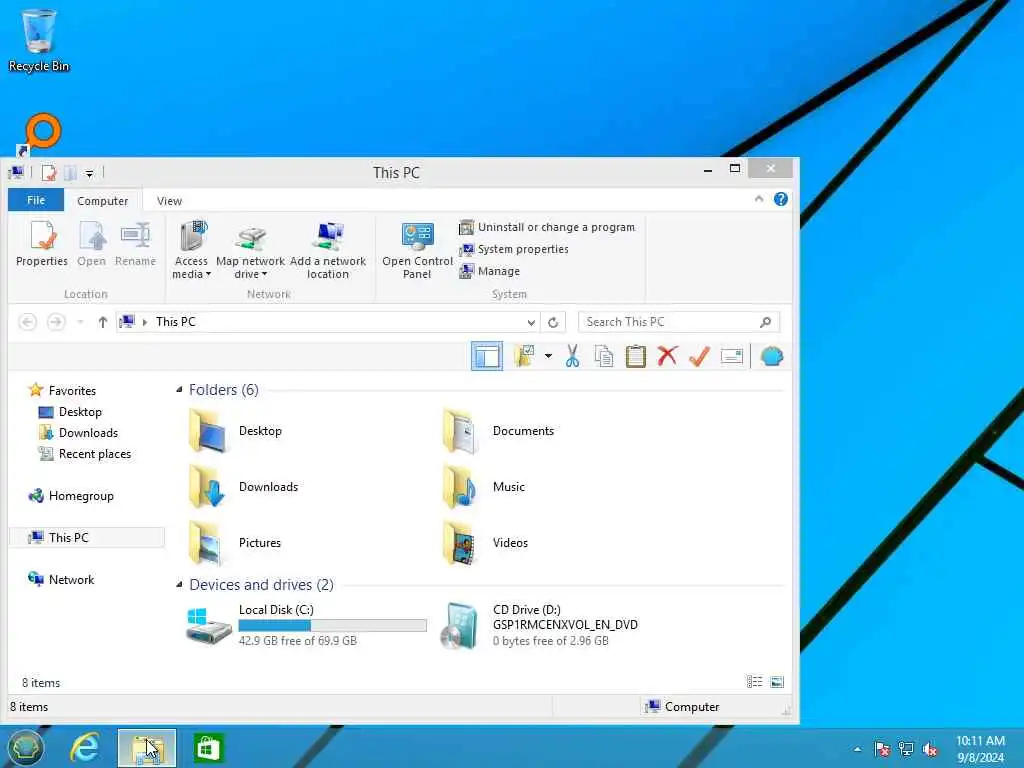The width and height of the screenshot is (1024, 768).
Task: Select Homegroup in navigation pane
Action: click(71, 496)
